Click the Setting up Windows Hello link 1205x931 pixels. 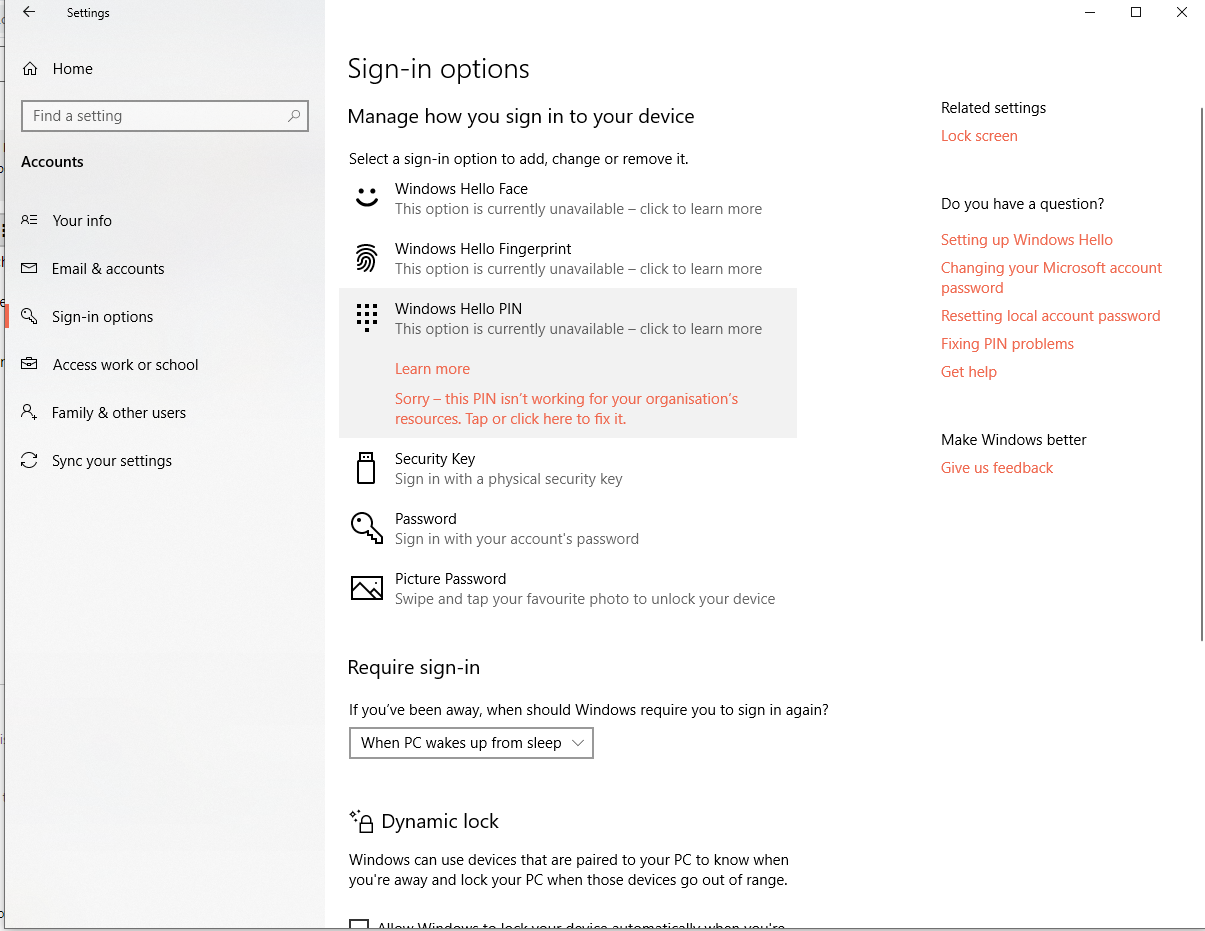(1027, 239)
